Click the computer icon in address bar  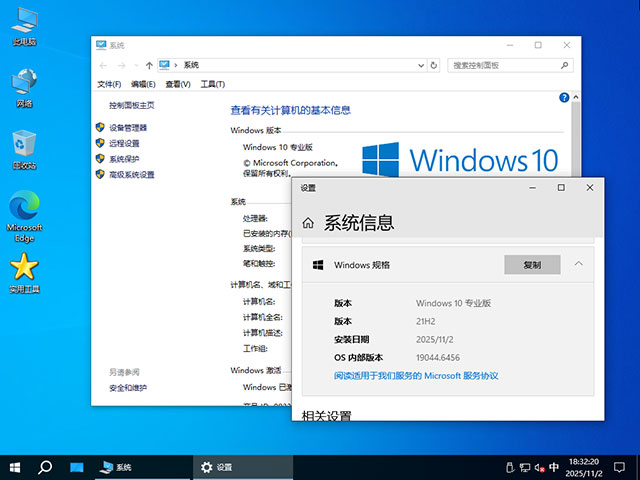pyautogui.click(x=164, y=65)
